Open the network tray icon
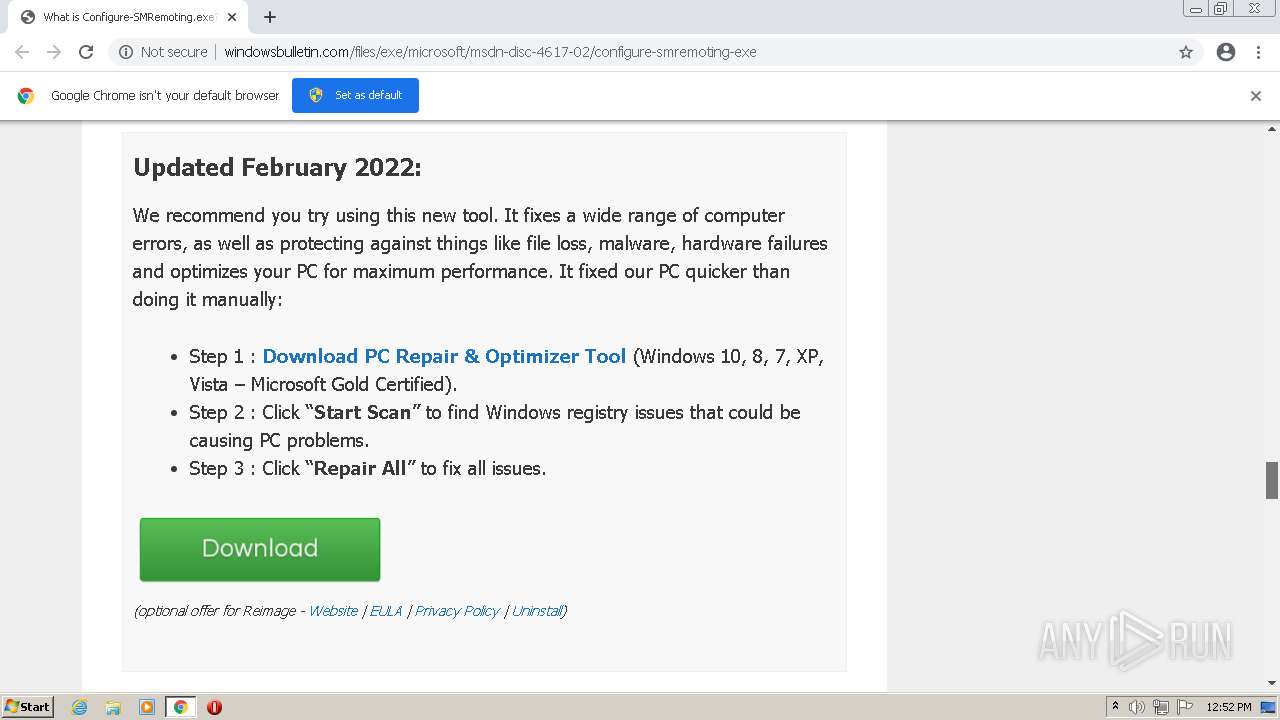 click(1161, 707)
